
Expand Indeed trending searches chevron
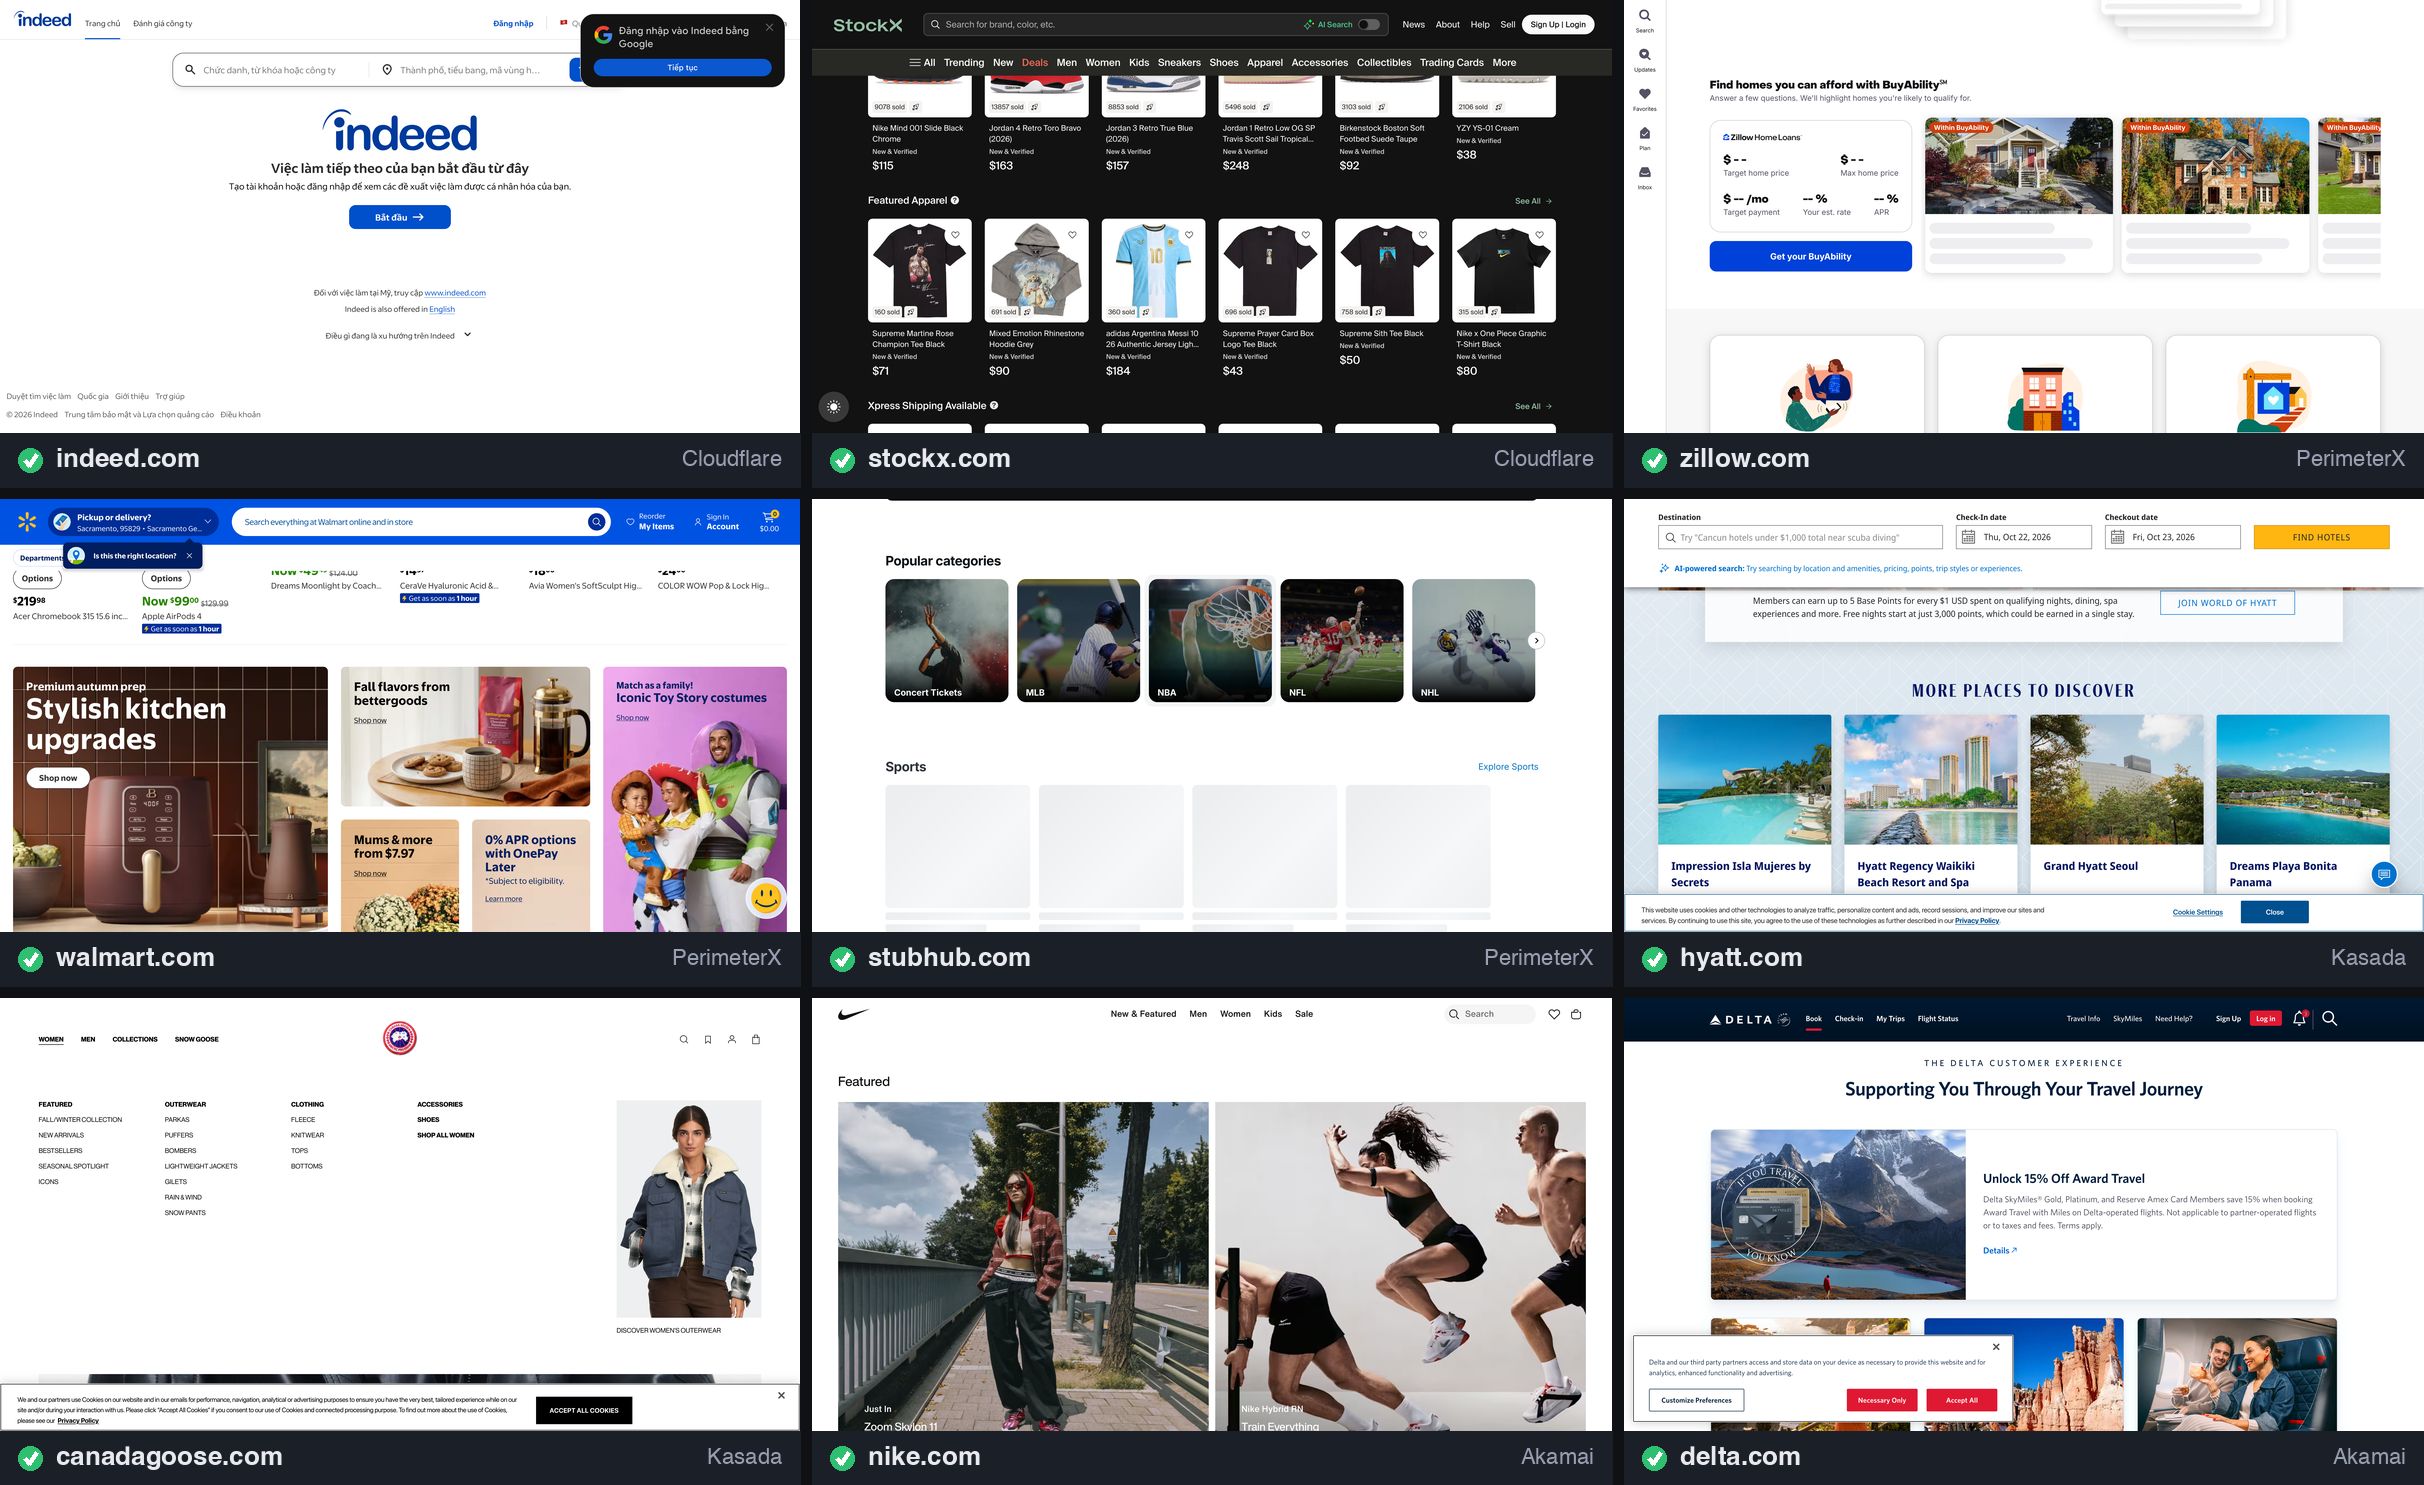[x=467, y=335]
